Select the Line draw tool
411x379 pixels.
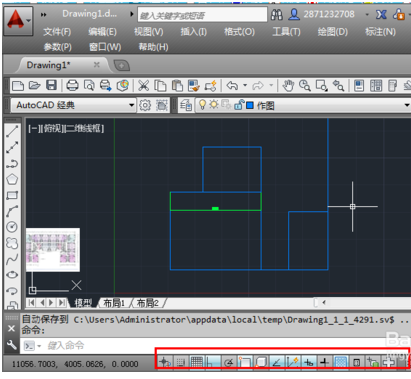(x=12, y=131)
